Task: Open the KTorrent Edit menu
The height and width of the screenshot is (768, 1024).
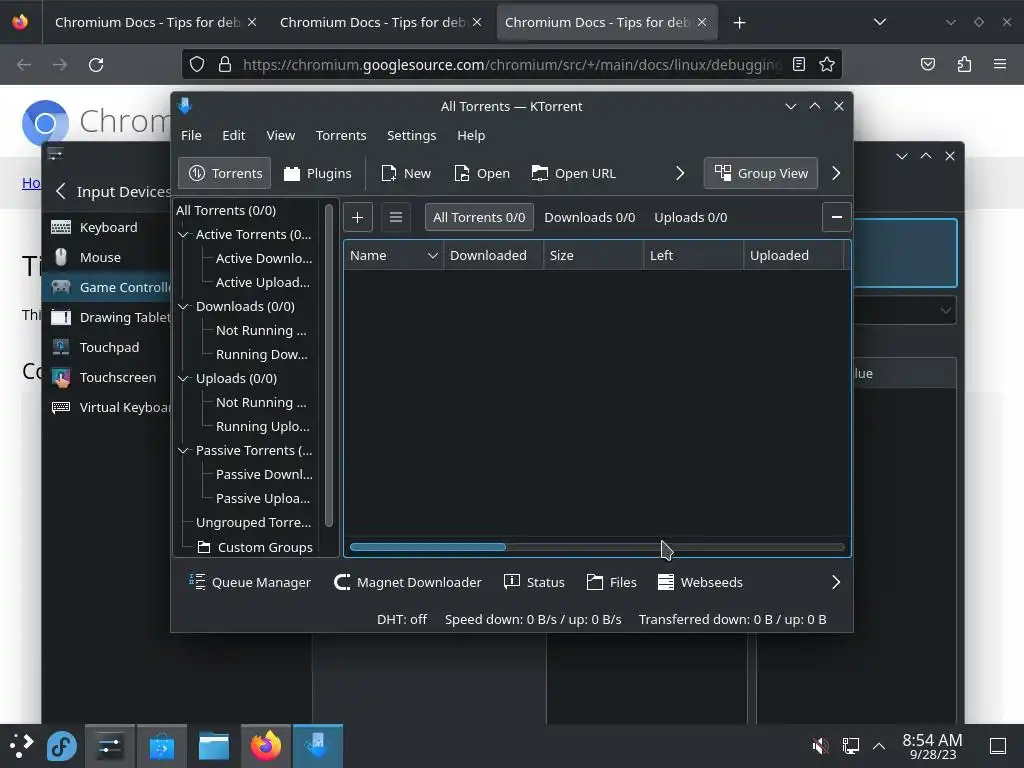Action: pos(234,135)
